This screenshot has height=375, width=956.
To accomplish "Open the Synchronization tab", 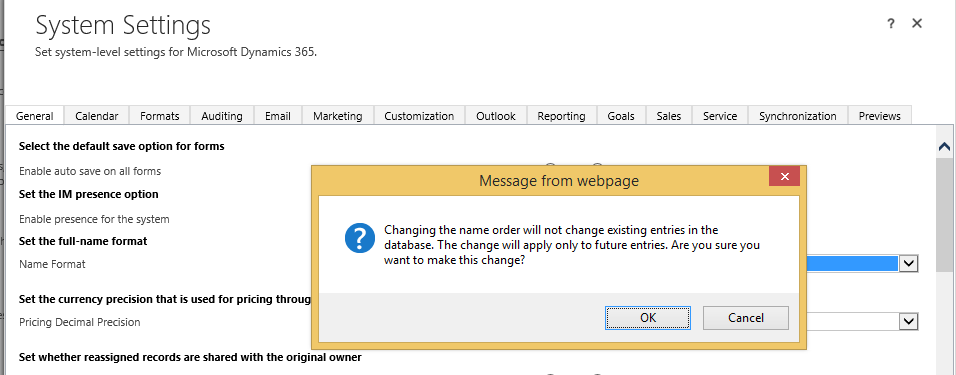I will click(797, 116).
